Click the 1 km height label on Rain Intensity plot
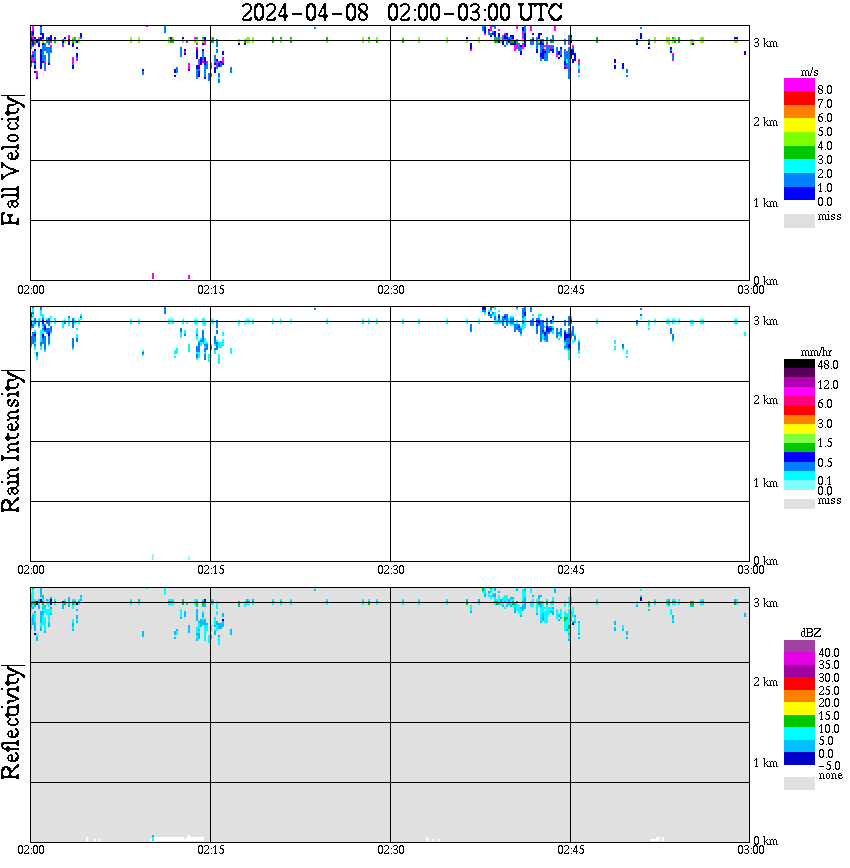The image size is (850, 868). 766,483
